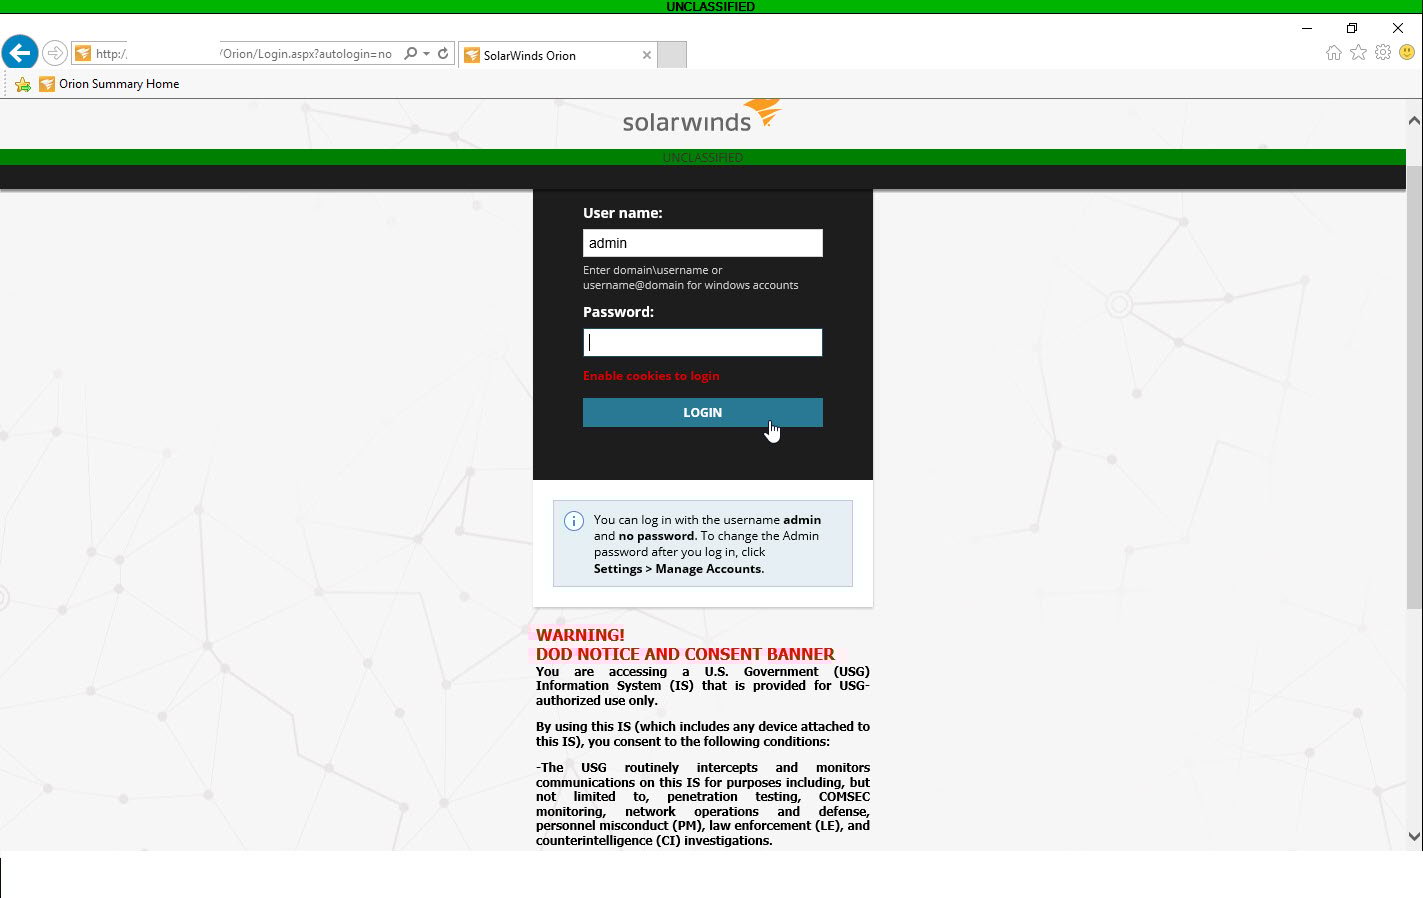Minimize the browser window
Viewport: 1423px width, 898px height.
pos(1307,28)
